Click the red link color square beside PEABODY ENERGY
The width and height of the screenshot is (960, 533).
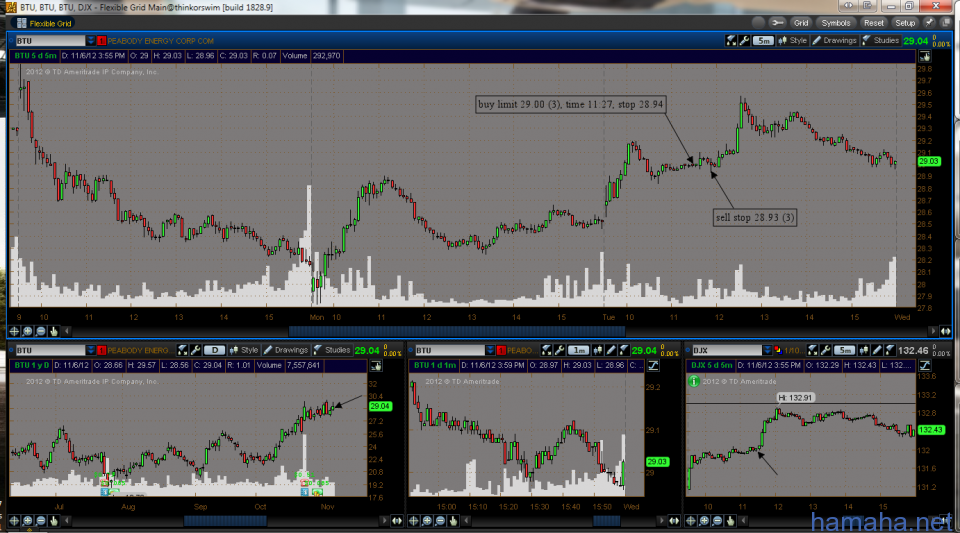101,40
